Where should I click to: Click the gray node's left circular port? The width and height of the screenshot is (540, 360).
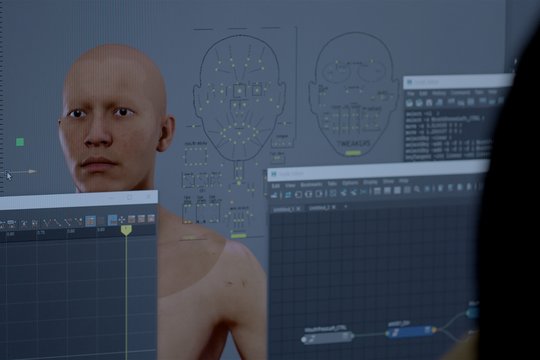[x=304, y=340]
